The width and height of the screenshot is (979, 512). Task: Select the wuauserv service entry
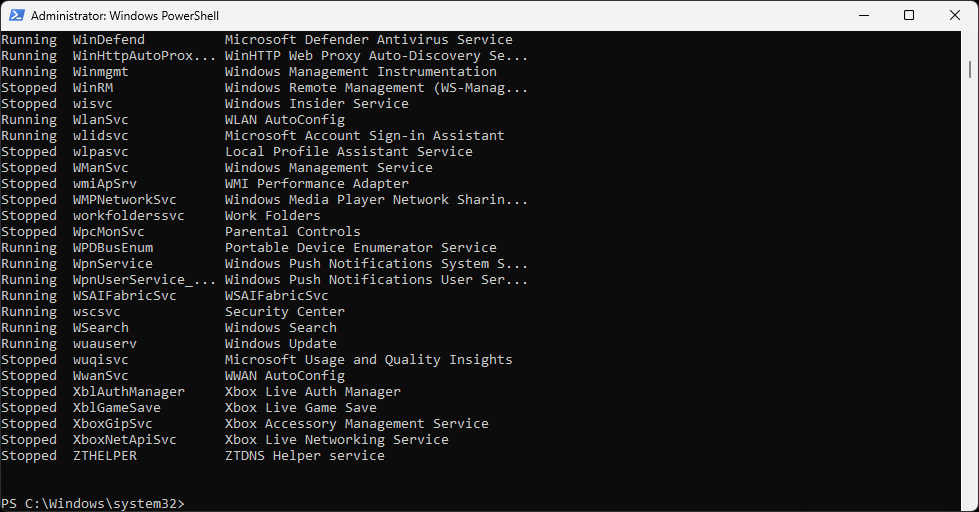click(105, 344)
